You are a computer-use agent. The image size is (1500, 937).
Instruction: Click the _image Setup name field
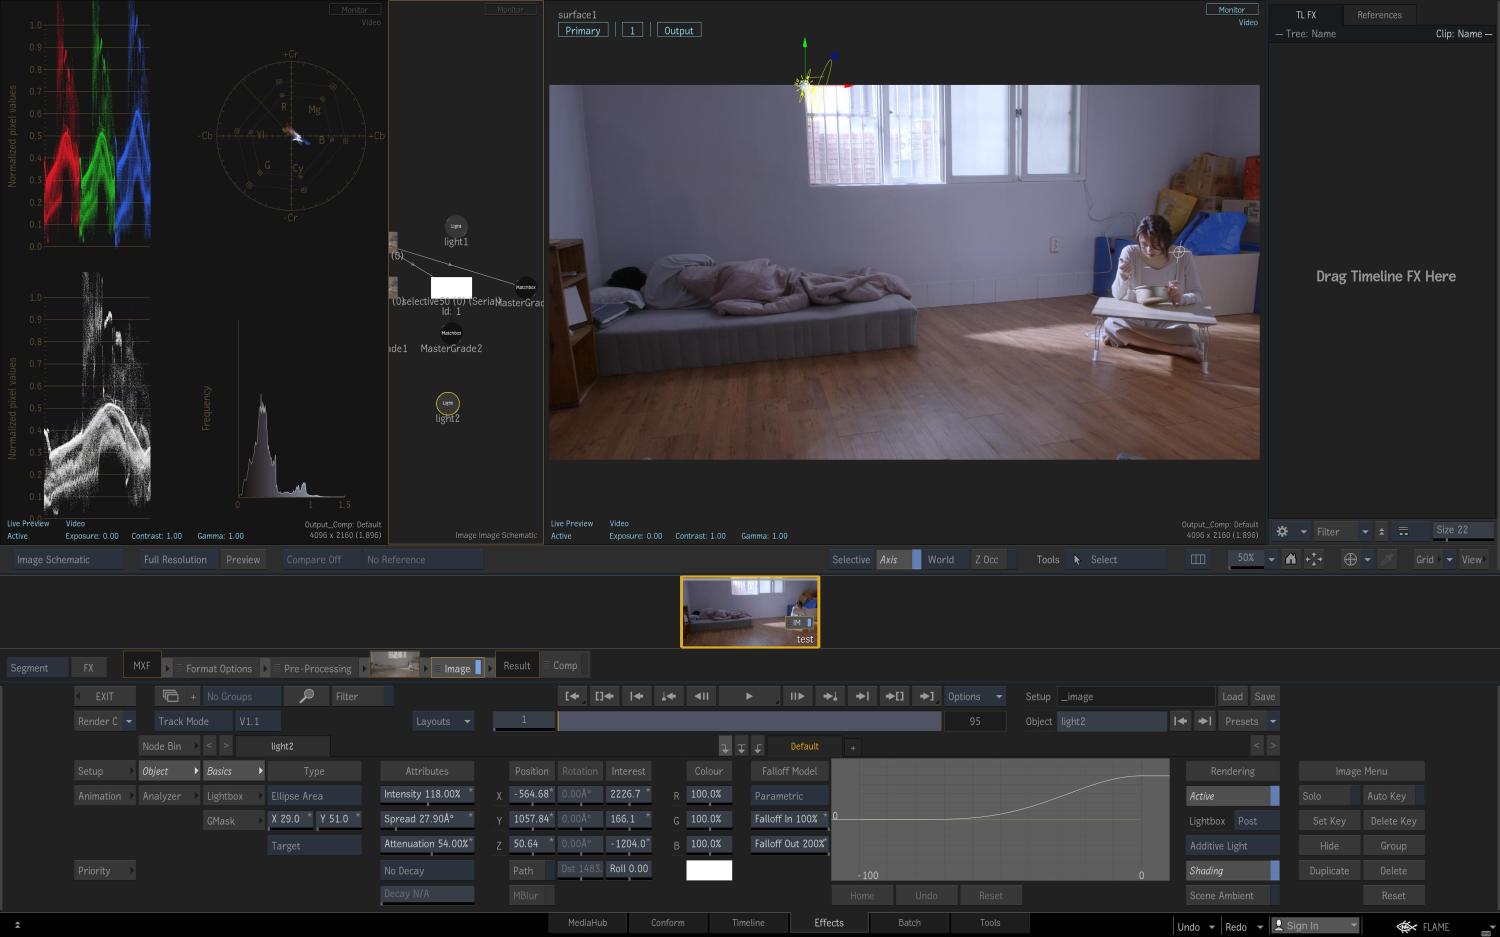pyautogui.click(x=1135, y=696)
